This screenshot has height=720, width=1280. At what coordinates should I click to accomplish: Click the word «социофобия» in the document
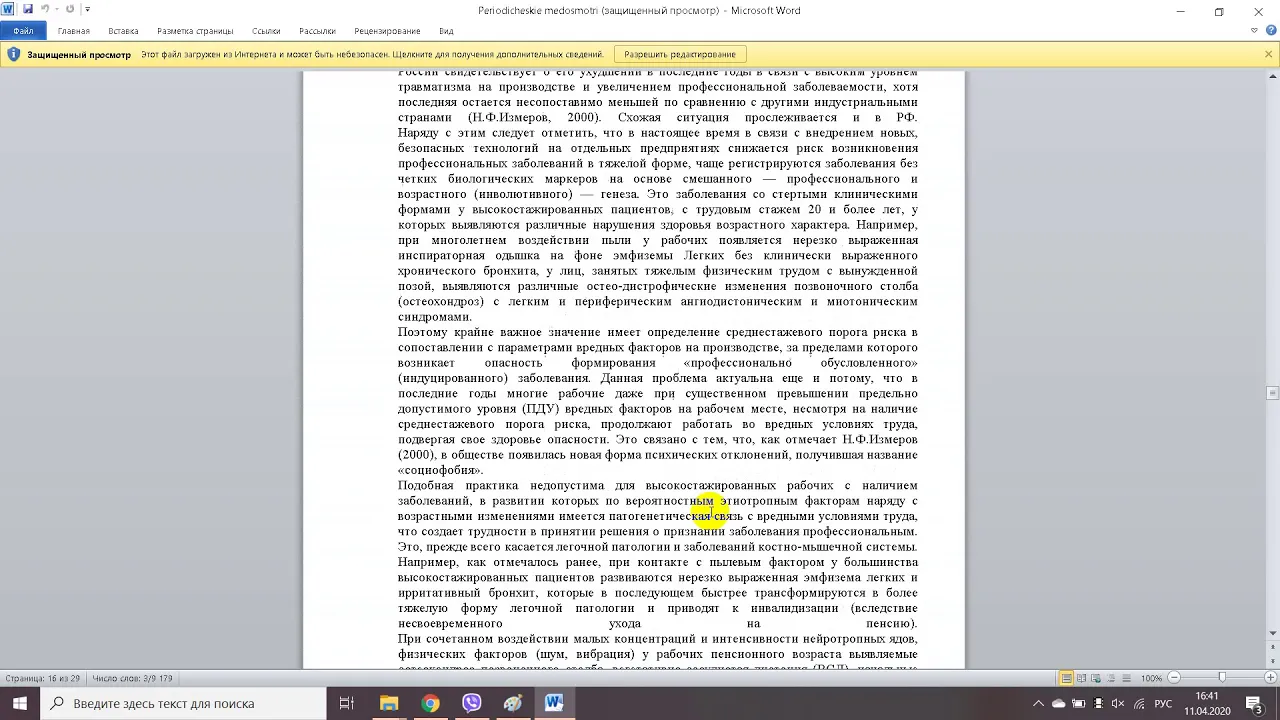[440, 470]
